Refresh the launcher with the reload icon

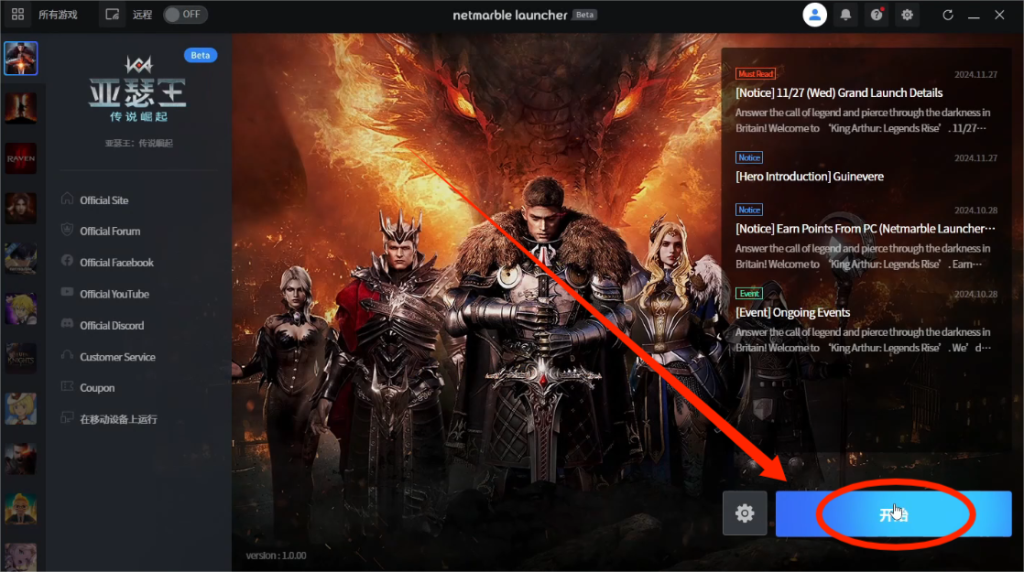(948, 15)
